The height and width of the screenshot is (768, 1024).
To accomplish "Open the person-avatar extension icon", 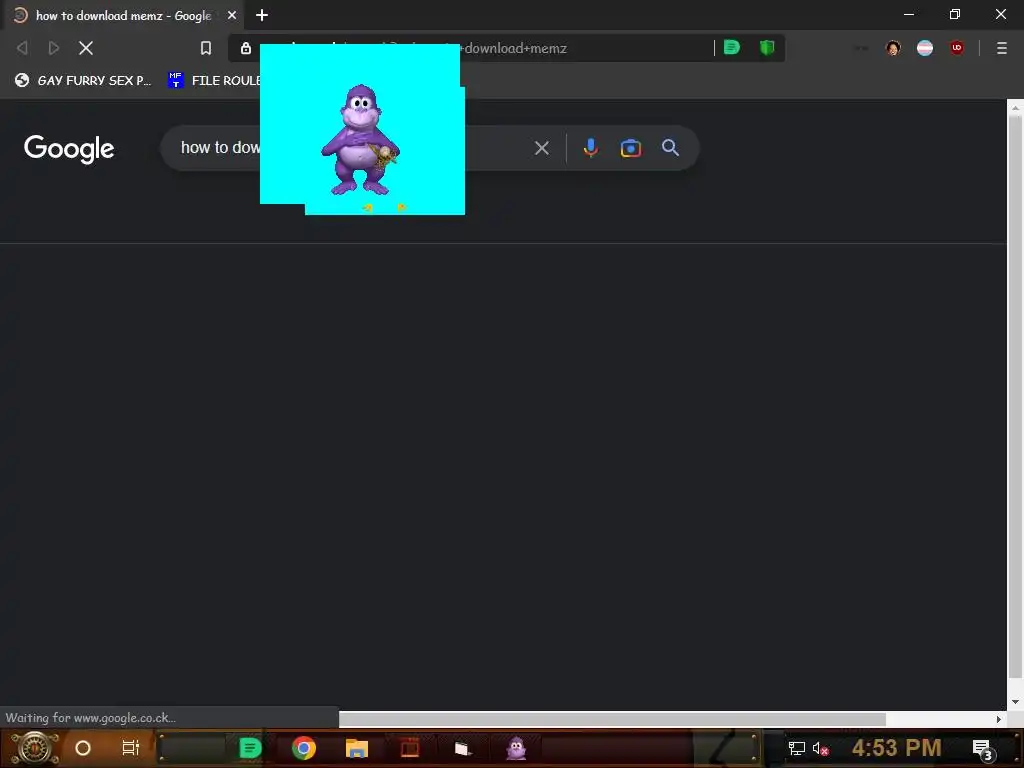I will 893,48.
